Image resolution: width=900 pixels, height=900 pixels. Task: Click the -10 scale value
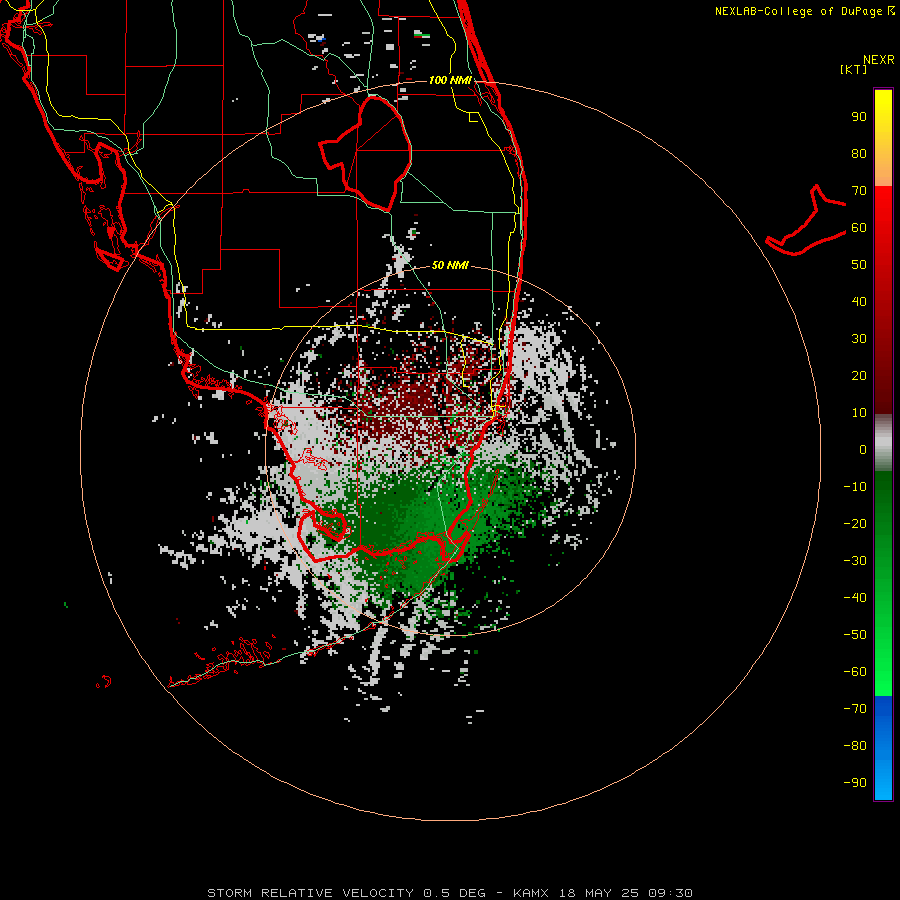coord(855,487)
